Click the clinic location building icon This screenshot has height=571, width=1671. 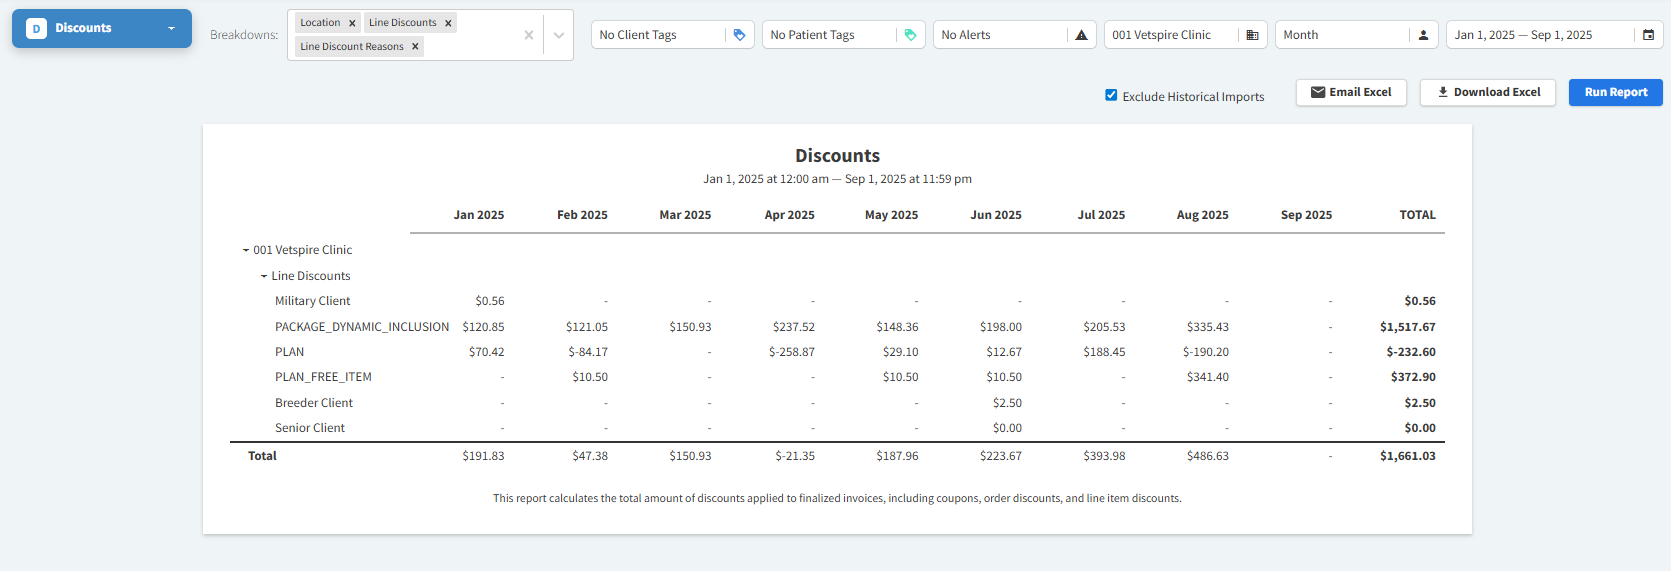[x=1252, y=35]
